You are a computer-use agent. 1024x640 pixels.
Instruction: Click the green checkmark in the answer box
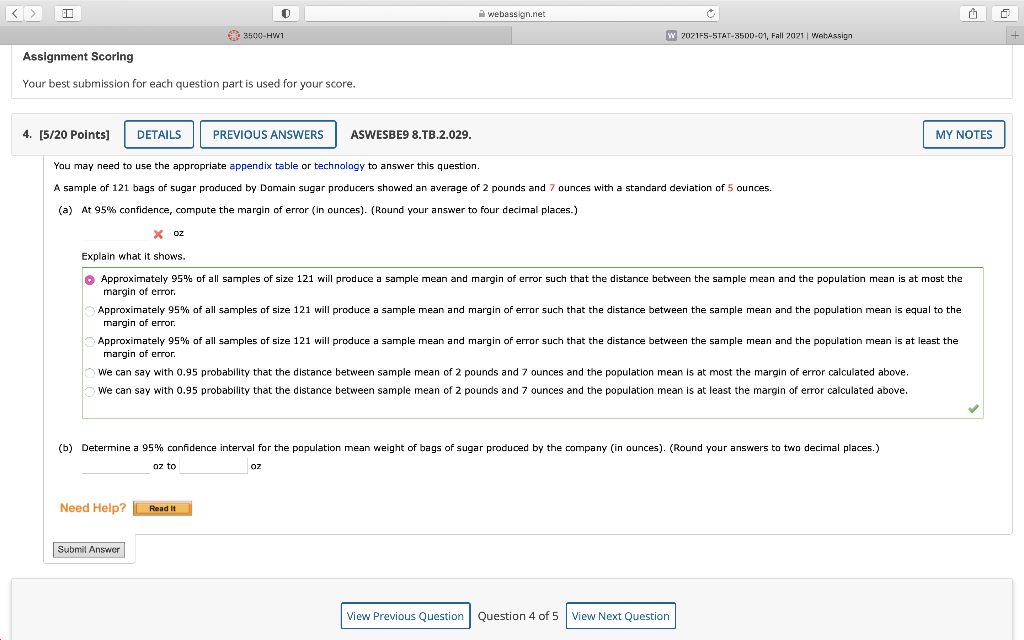pyautogui.click(x=972, y=406)
